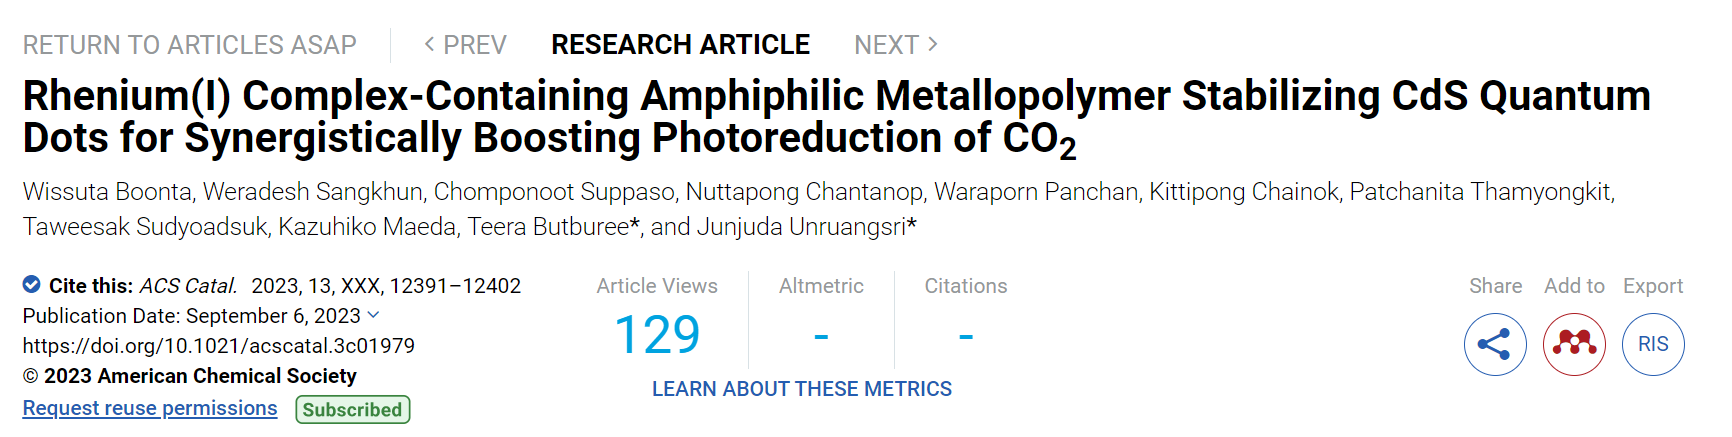Add article to Mendeley via icon
Viewport: 1732px width, 437px height.
coord(1574,345)
